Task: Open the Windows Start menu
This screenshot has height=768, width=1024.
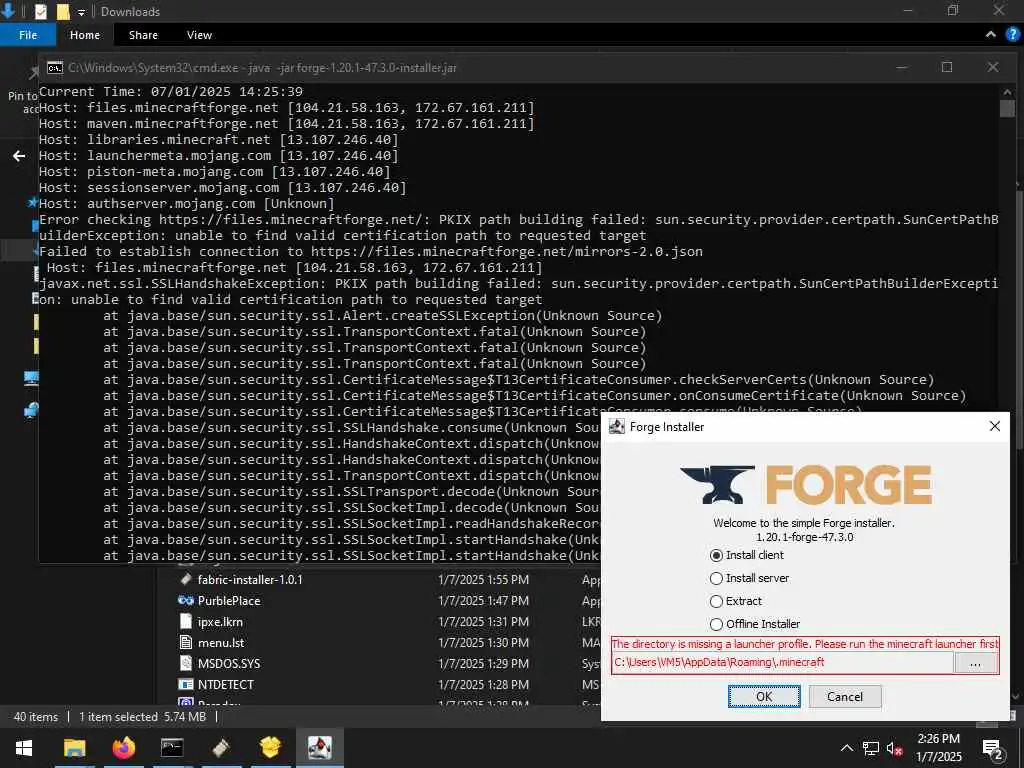Action: click(x=24, y=748)
